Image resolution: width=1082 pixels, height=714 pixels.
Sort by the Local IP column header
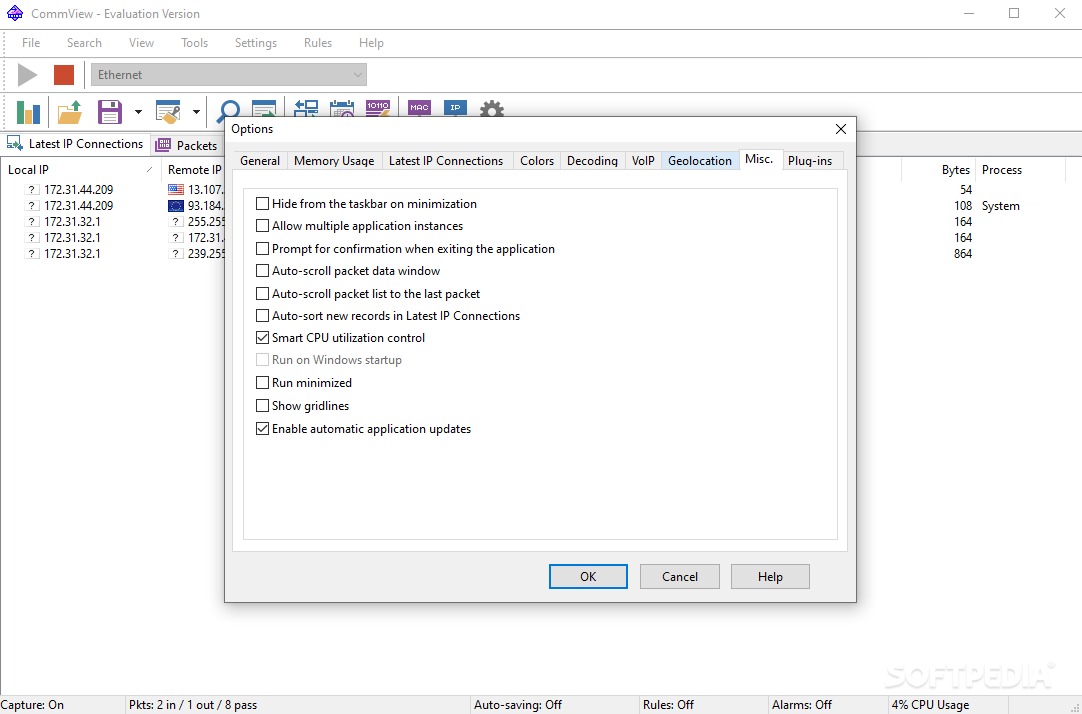click(81, 170)
